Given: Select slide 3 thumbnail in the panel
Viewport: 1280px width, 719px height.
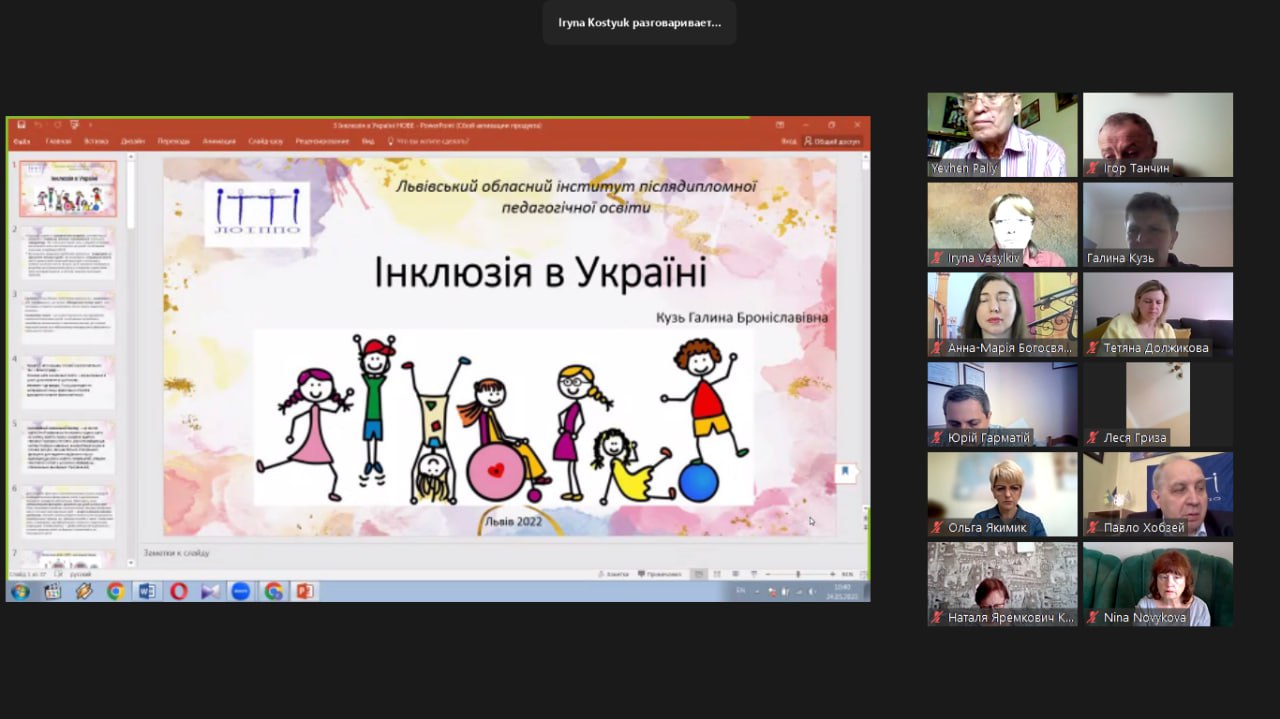Looking at the screenshot, I should [x=68, y=316].
